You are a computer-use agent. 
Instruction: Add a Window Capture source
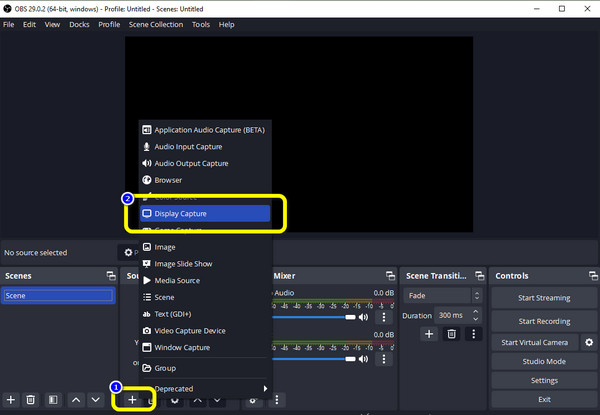pos(205,347)
